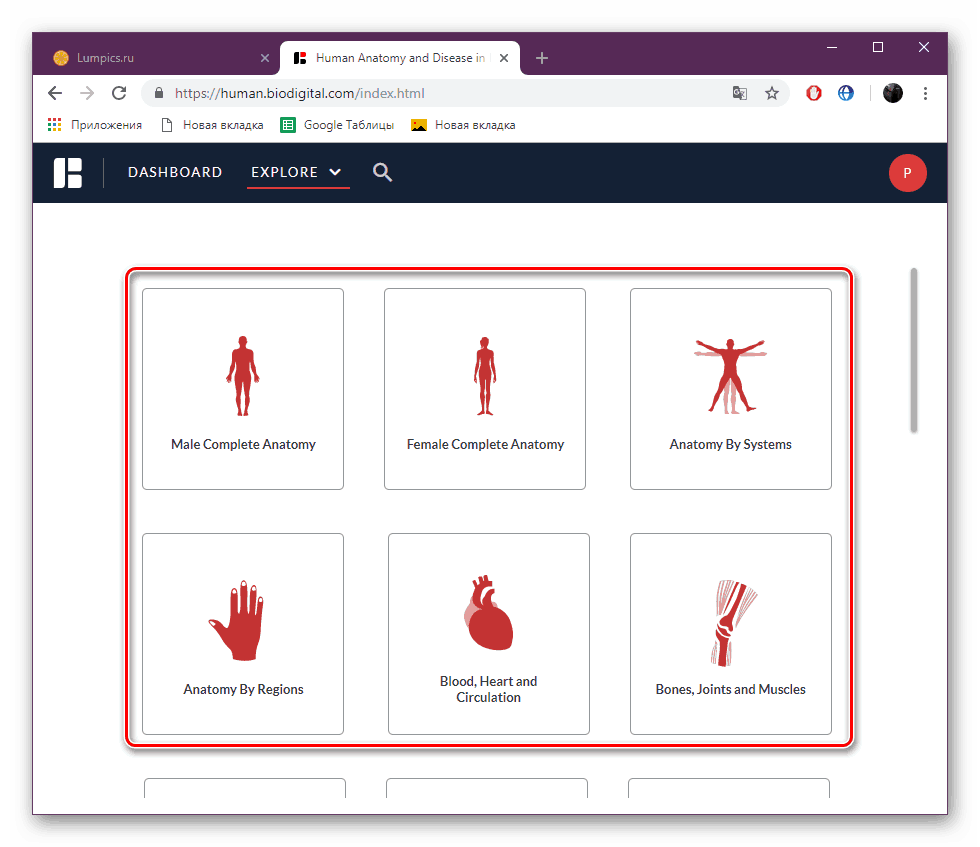Open the Chrome menu with three dots
This screenshot has width=980, height=847.
tap(926, 92)
